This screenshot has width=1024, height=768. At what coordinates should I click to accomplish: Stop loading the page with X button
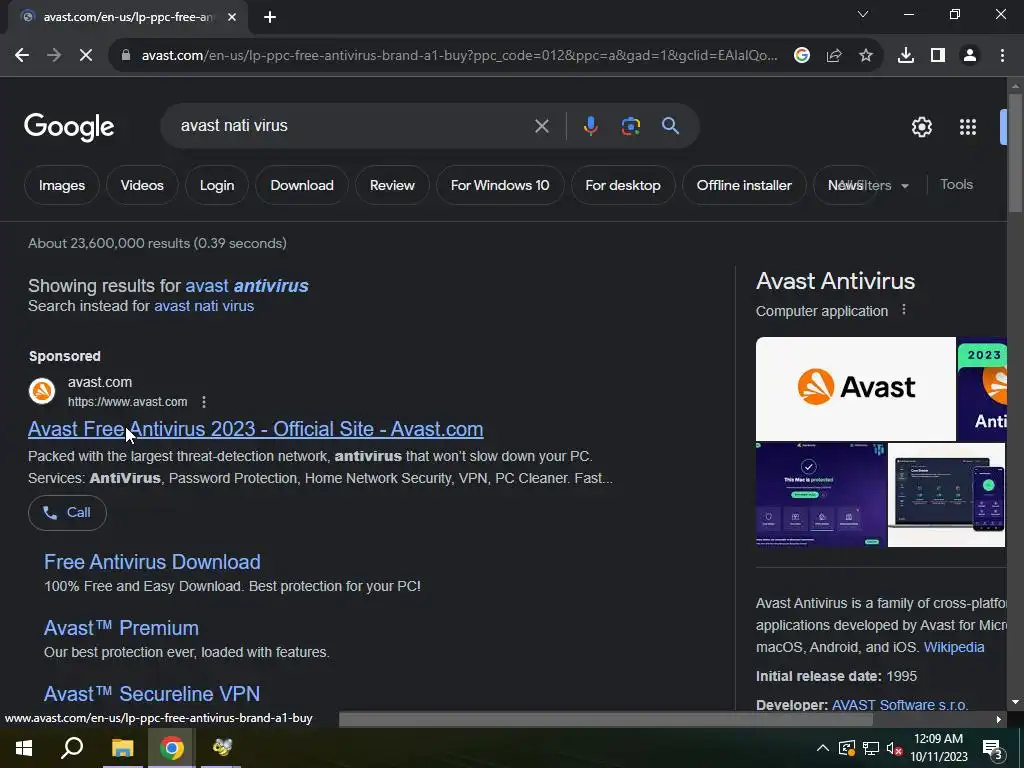[86, 56]
